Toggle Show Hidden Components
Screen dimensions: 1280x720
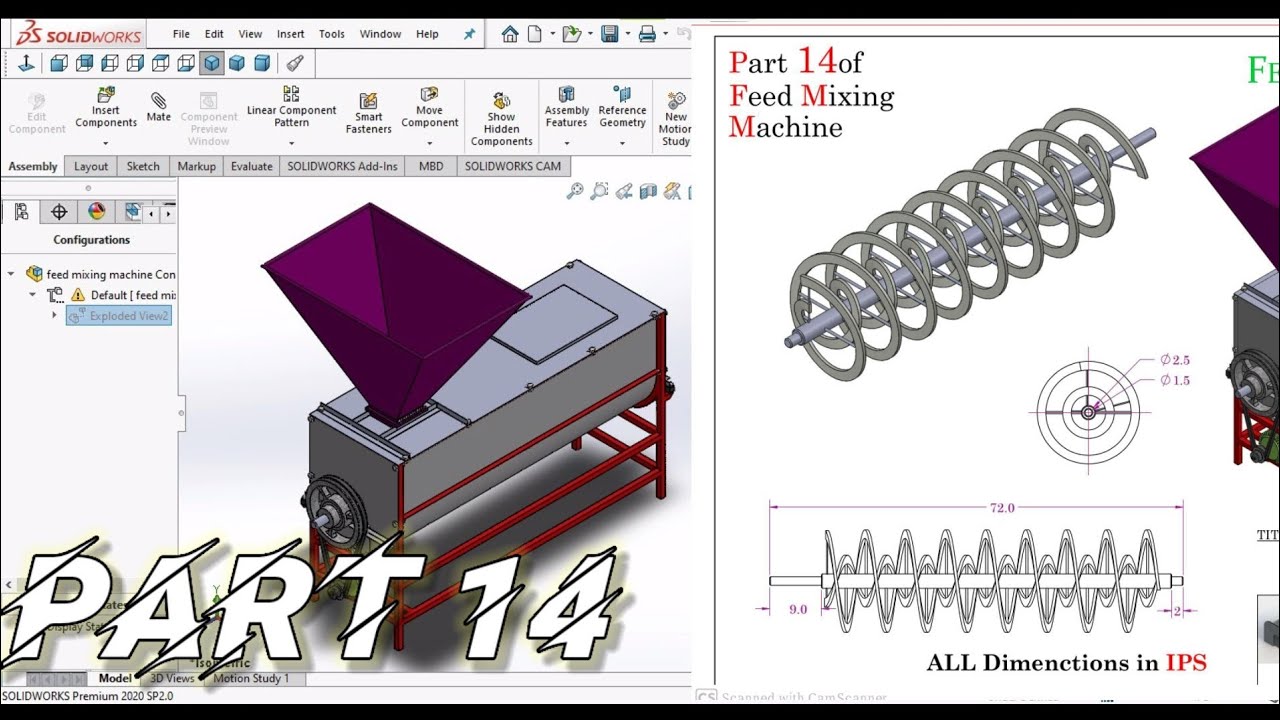point(501,119)
